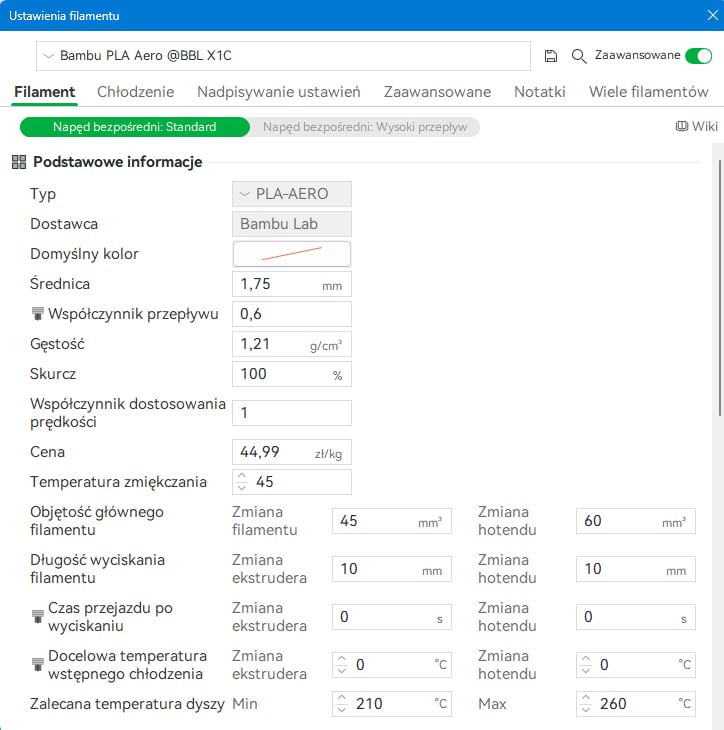Select Napęd bezpośredni: Standard option
724x730 pixels.
135,127
